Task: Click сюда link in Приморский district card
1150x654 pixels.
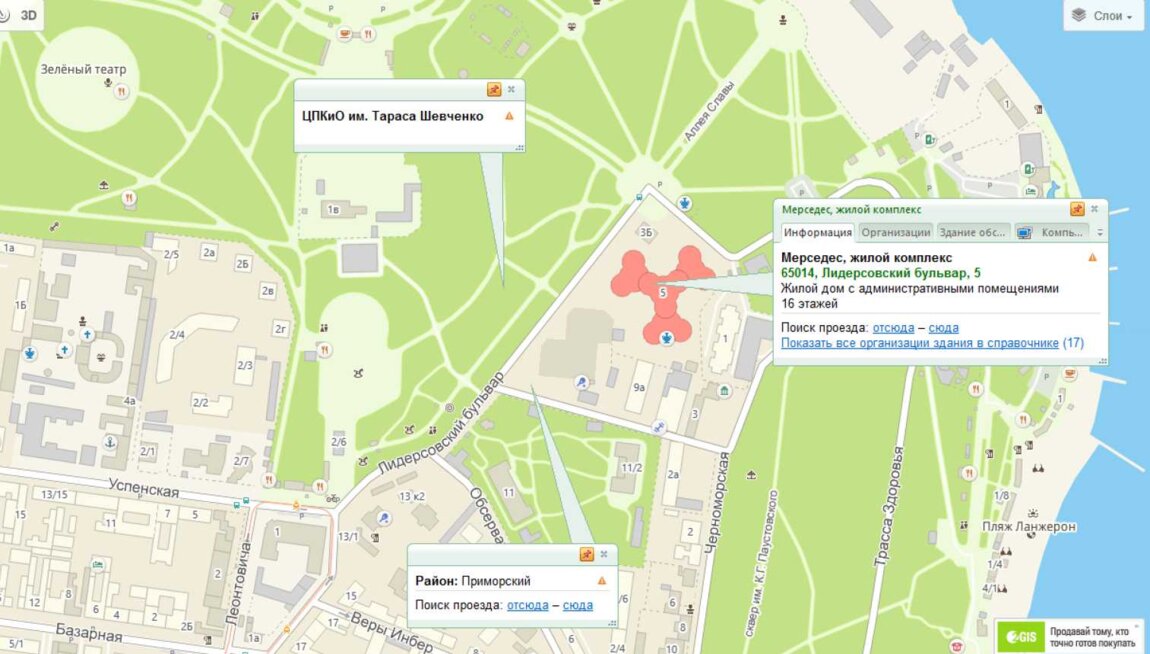Action: click(x=578, y=605)
